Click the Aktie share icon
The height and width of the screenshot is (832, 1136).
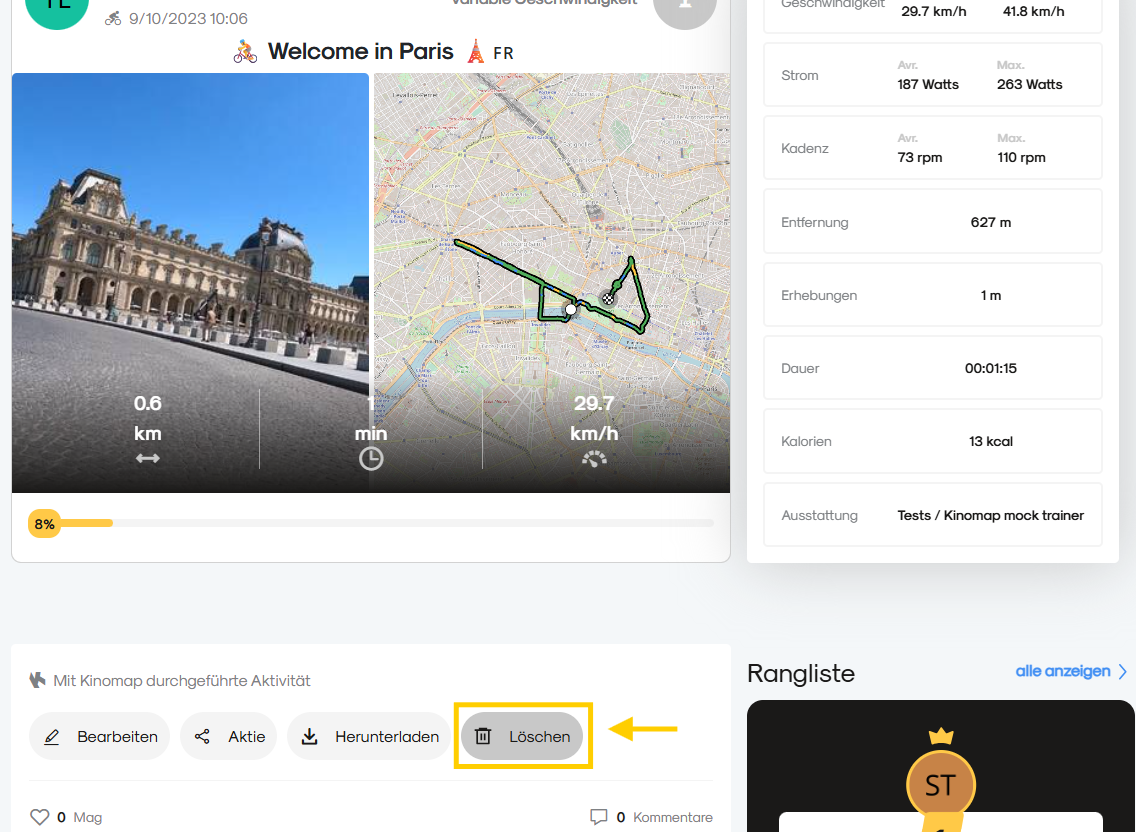pyautogui.click(x=202, y=736)
